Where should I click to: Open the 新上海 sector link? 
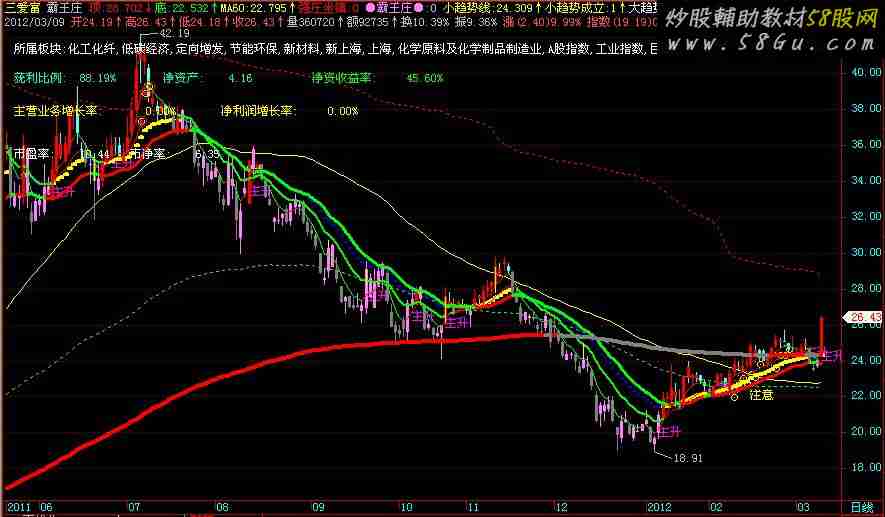[x=344, y=49]
